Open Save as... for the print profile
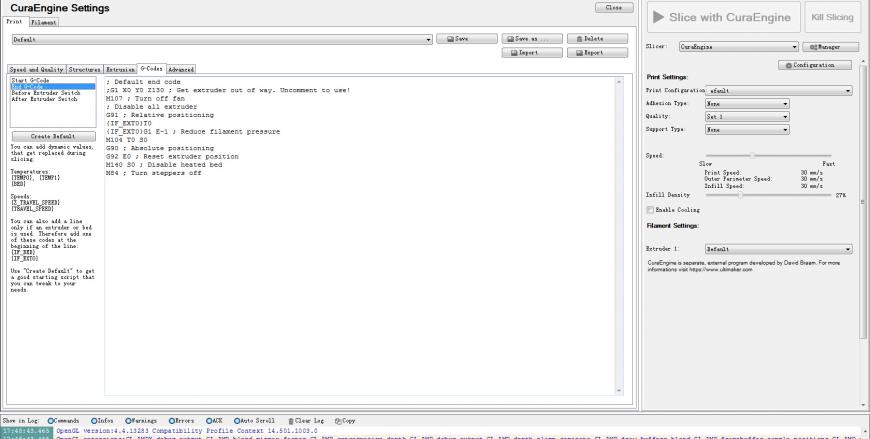870x439 pixels. (x=532, y=39)
